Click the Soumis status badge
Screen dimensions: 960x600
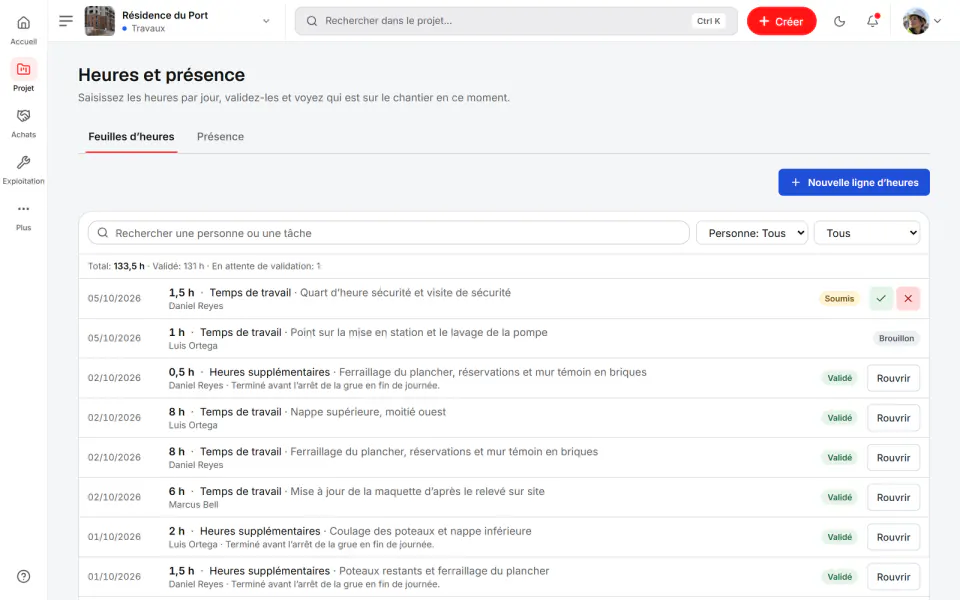coord(839,299)
